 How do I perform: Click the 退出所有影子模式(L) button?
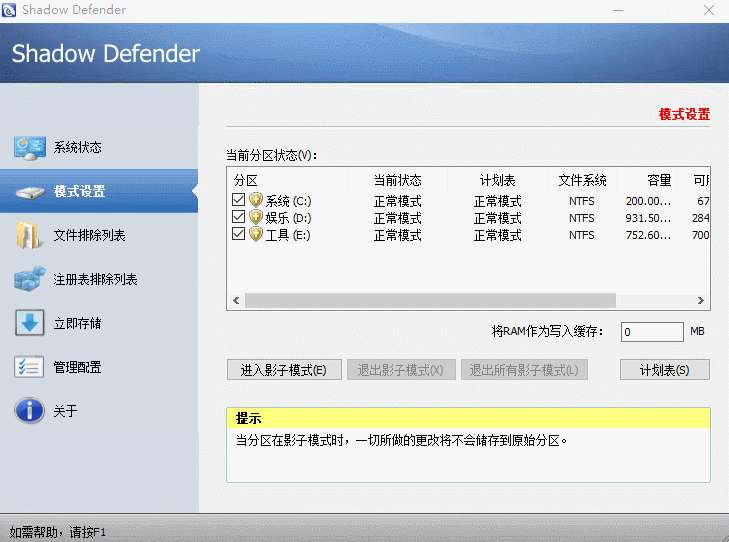[524, 370]
